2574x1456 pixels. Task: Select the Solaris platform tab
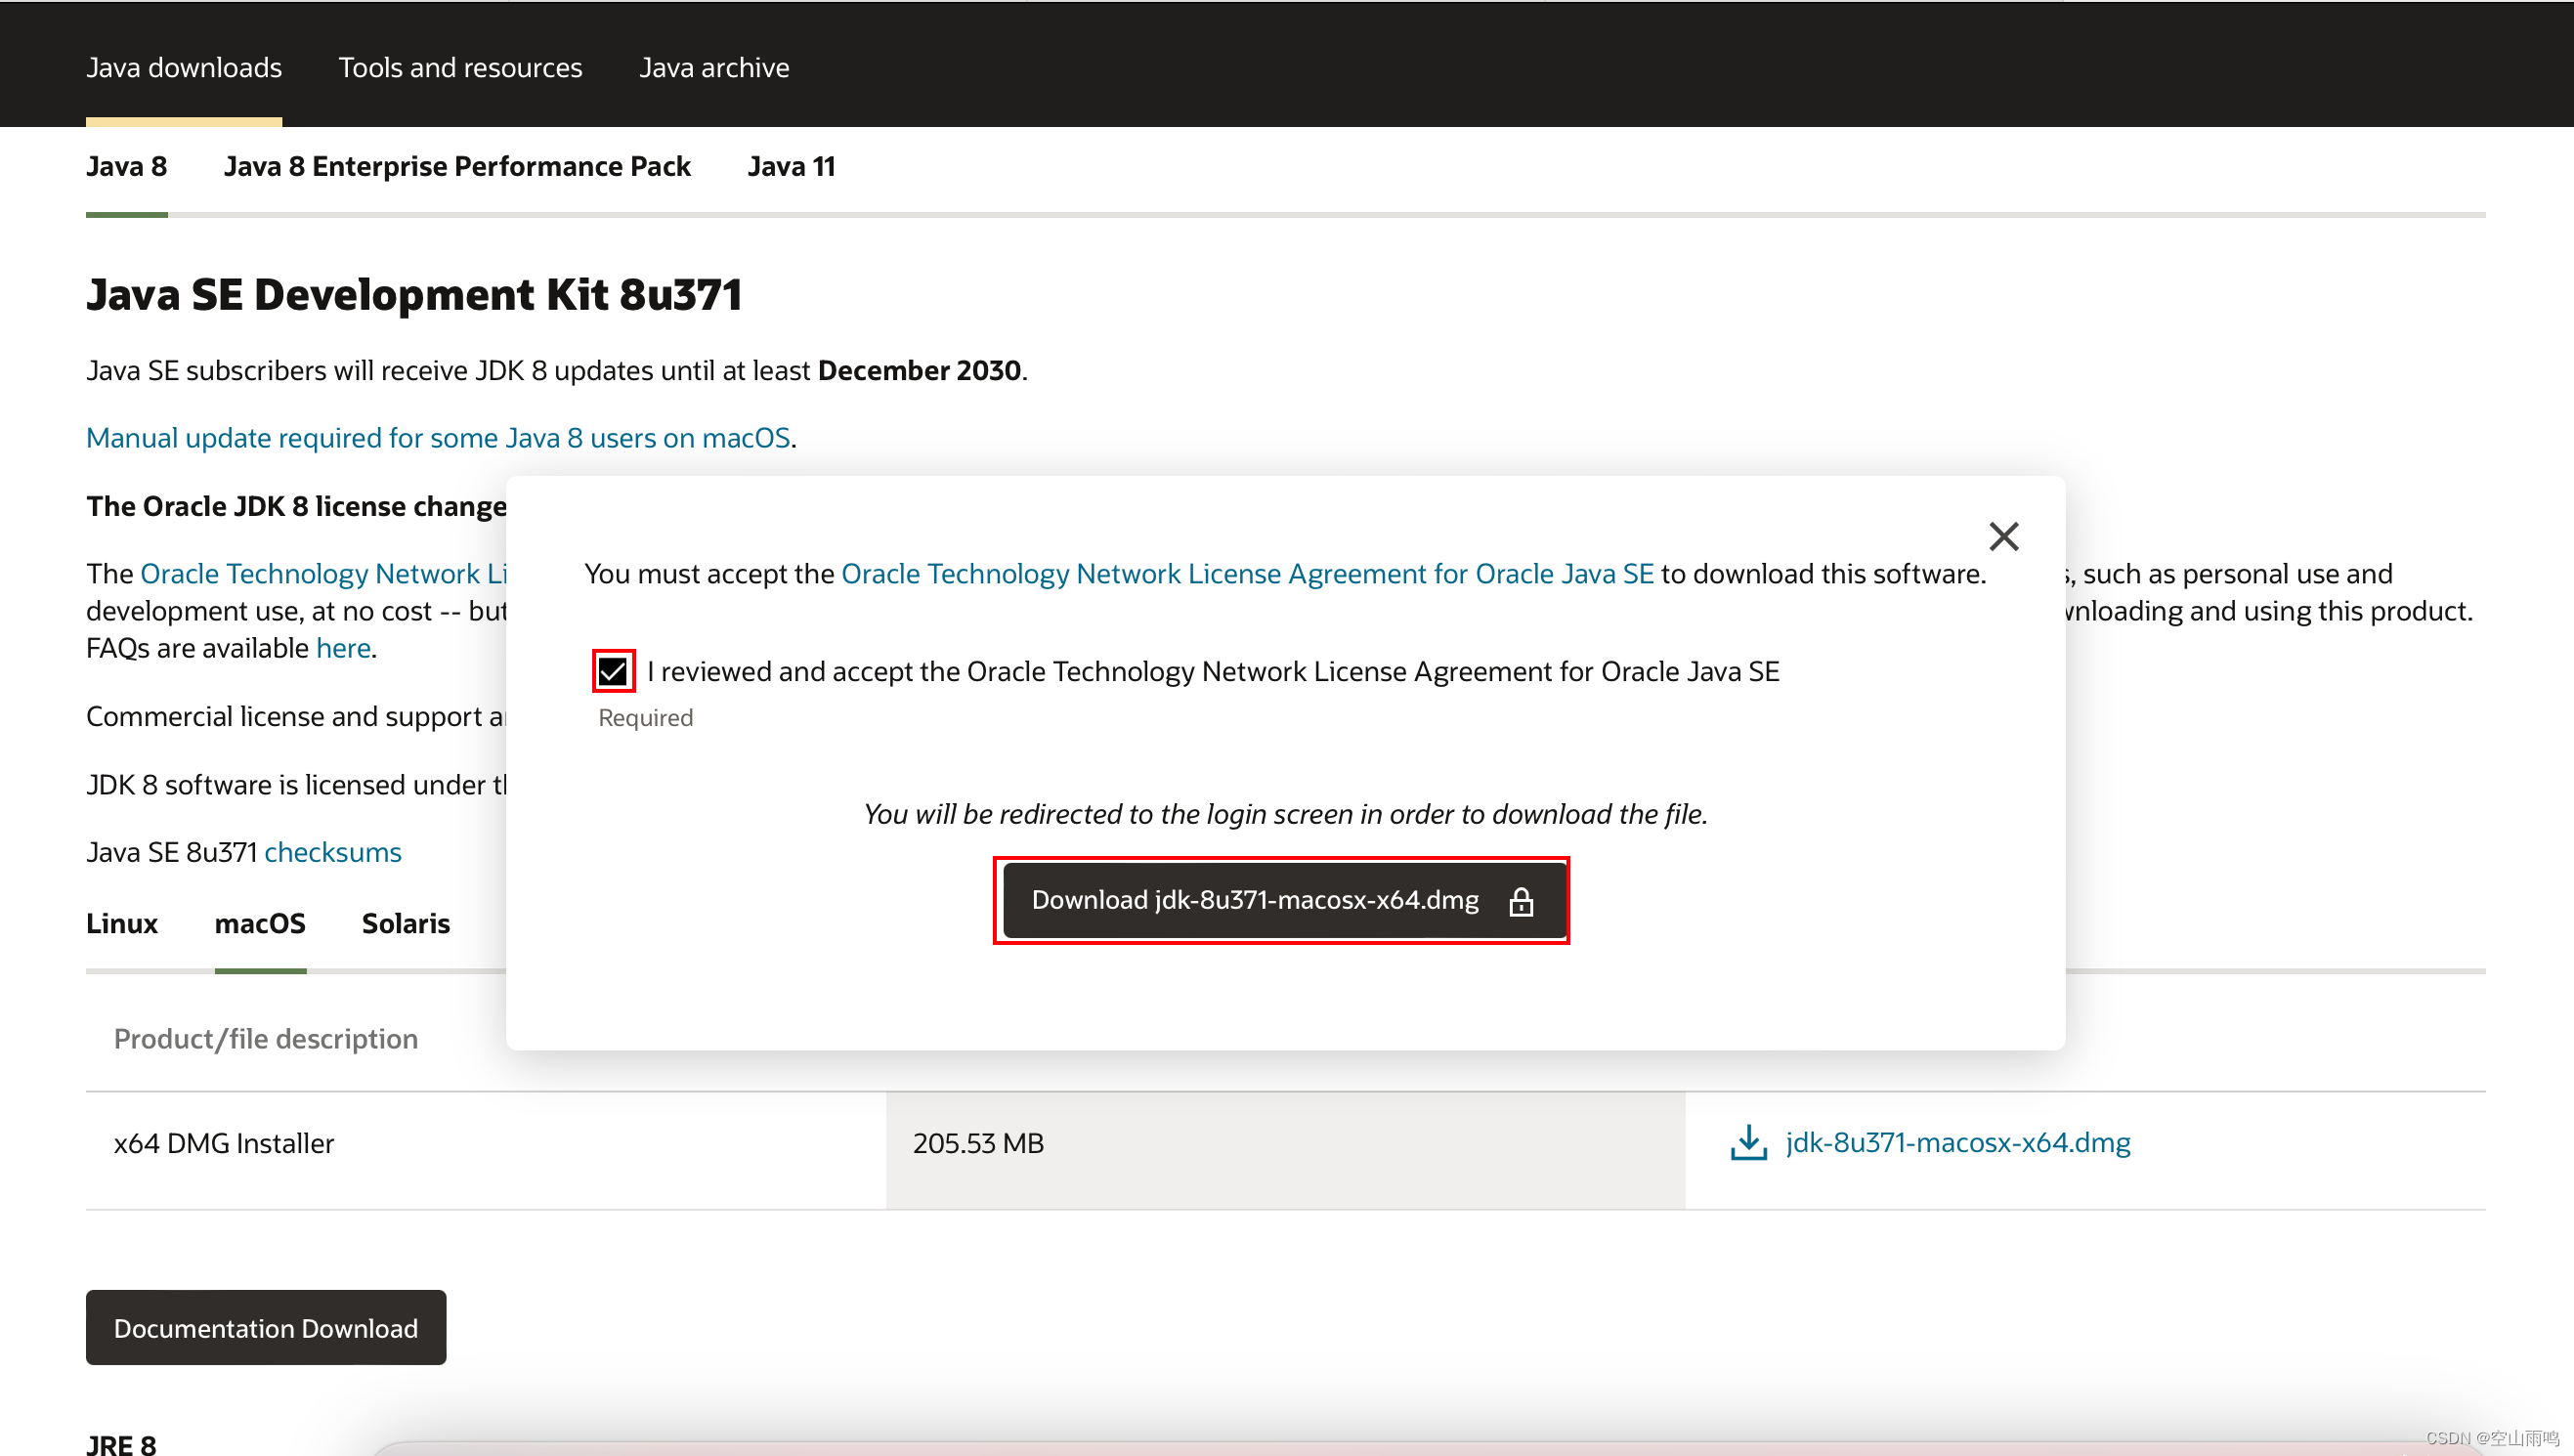(x=405, y=922)
